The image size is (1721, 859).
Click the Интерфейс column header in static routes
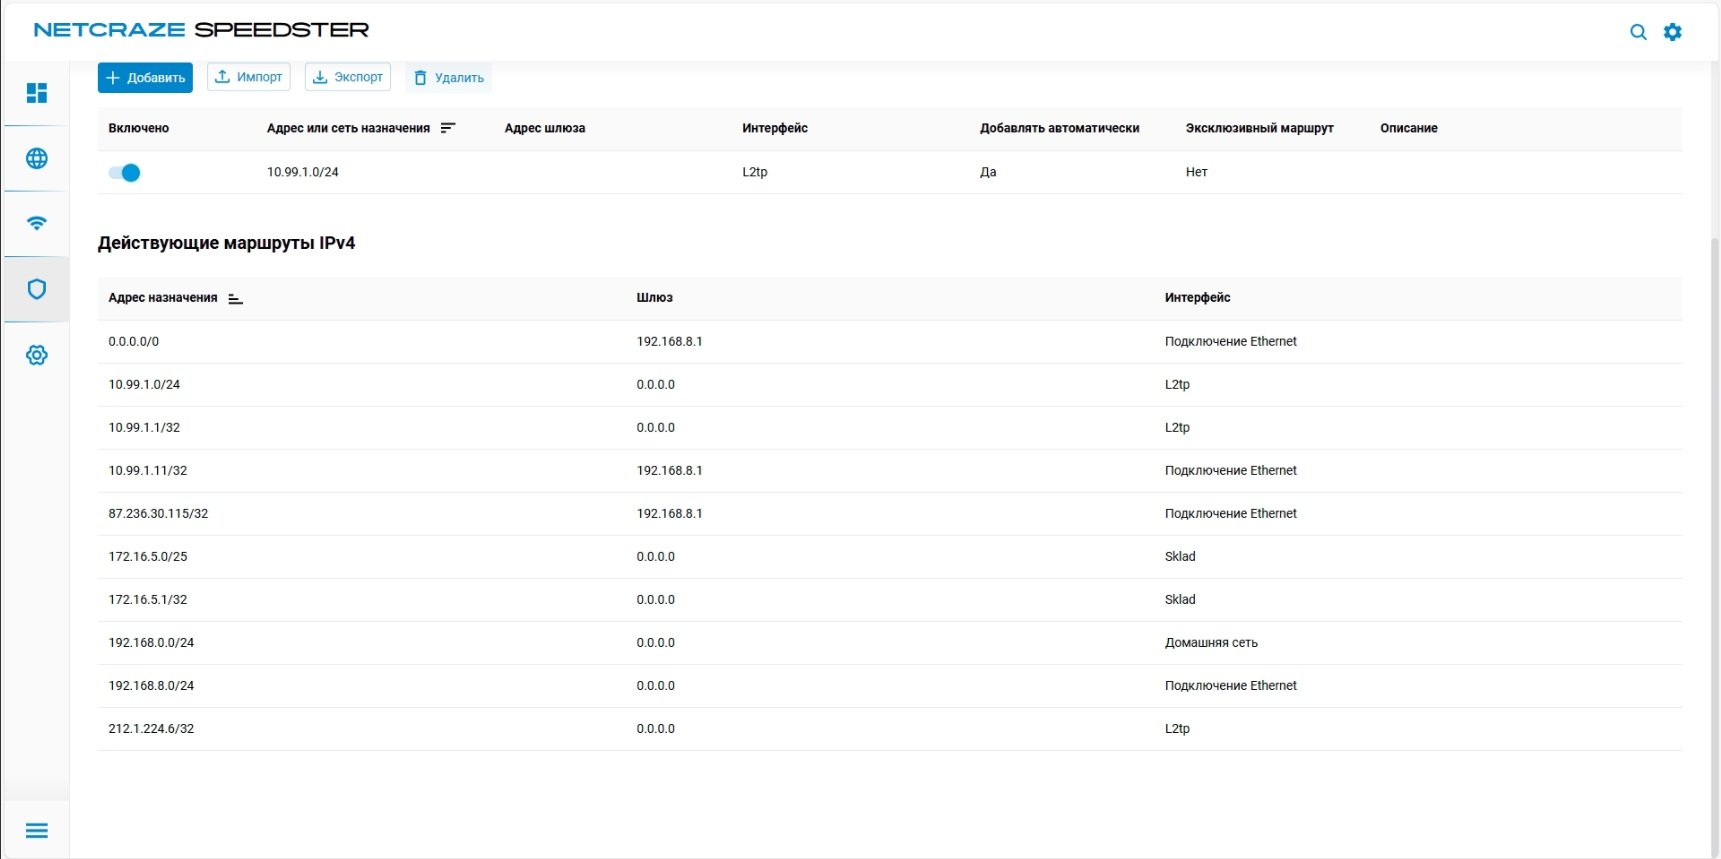774,128
